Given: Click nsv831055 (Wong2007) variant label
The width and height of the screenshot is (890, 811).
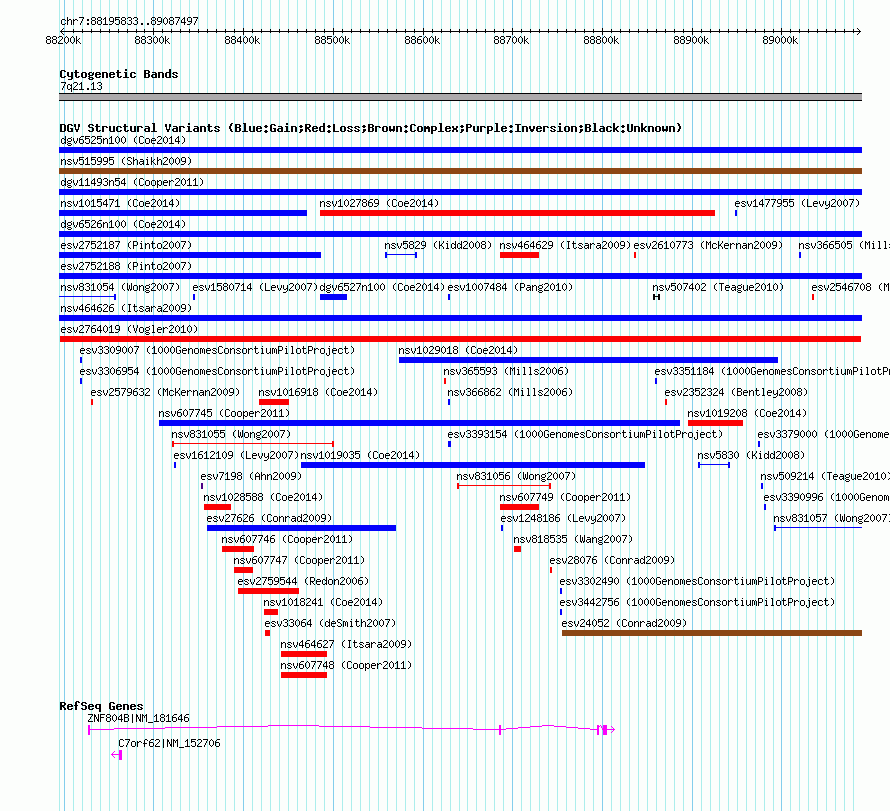Looking at the screenshot, I should [231, 434].
